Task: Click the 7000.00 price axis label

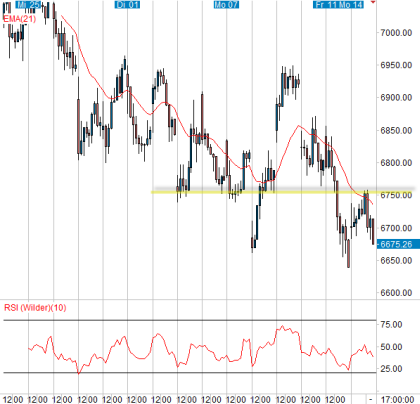Action: point(396,33)
